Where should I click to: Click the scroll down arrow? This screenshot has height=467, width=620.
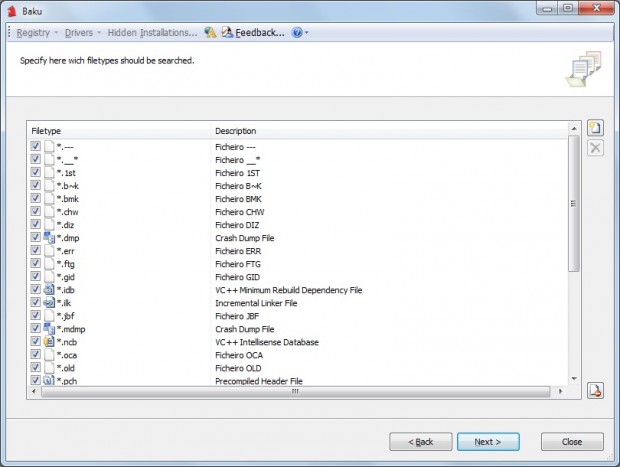click(x=574, y=379)
